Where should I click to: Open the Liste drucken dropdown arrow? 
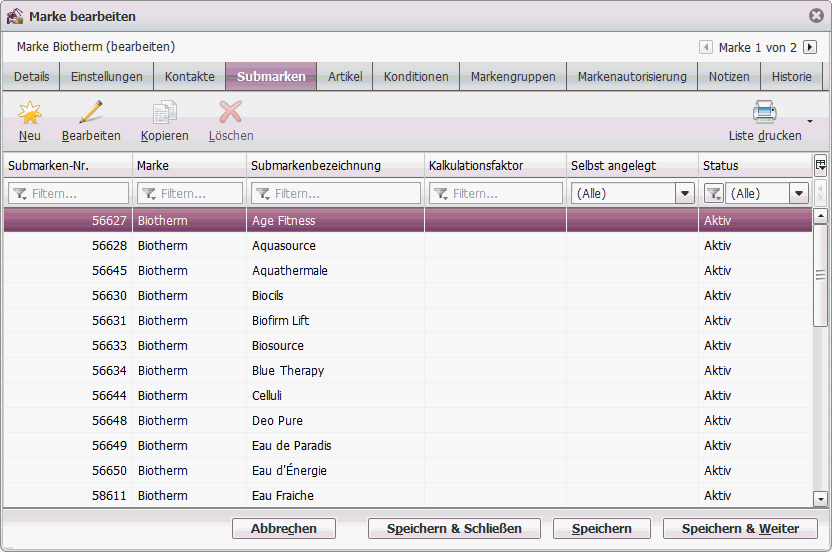point(810,122)
